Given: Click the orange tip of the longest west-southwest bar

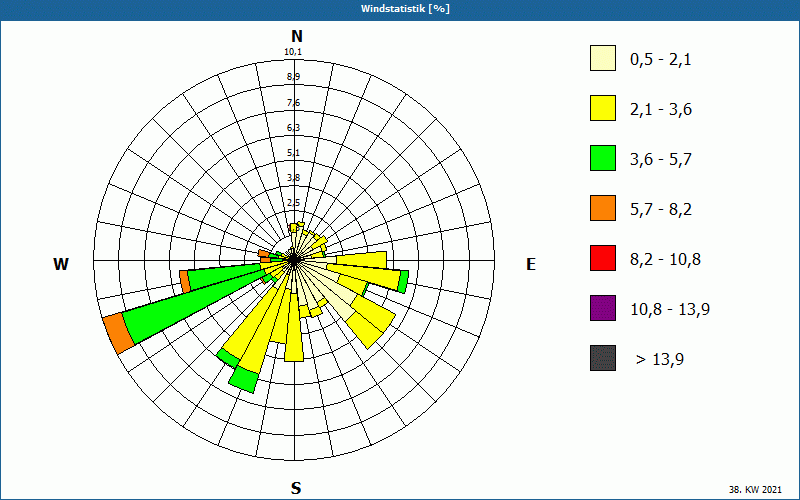Looking at the screenshot, I should point(119,333).
